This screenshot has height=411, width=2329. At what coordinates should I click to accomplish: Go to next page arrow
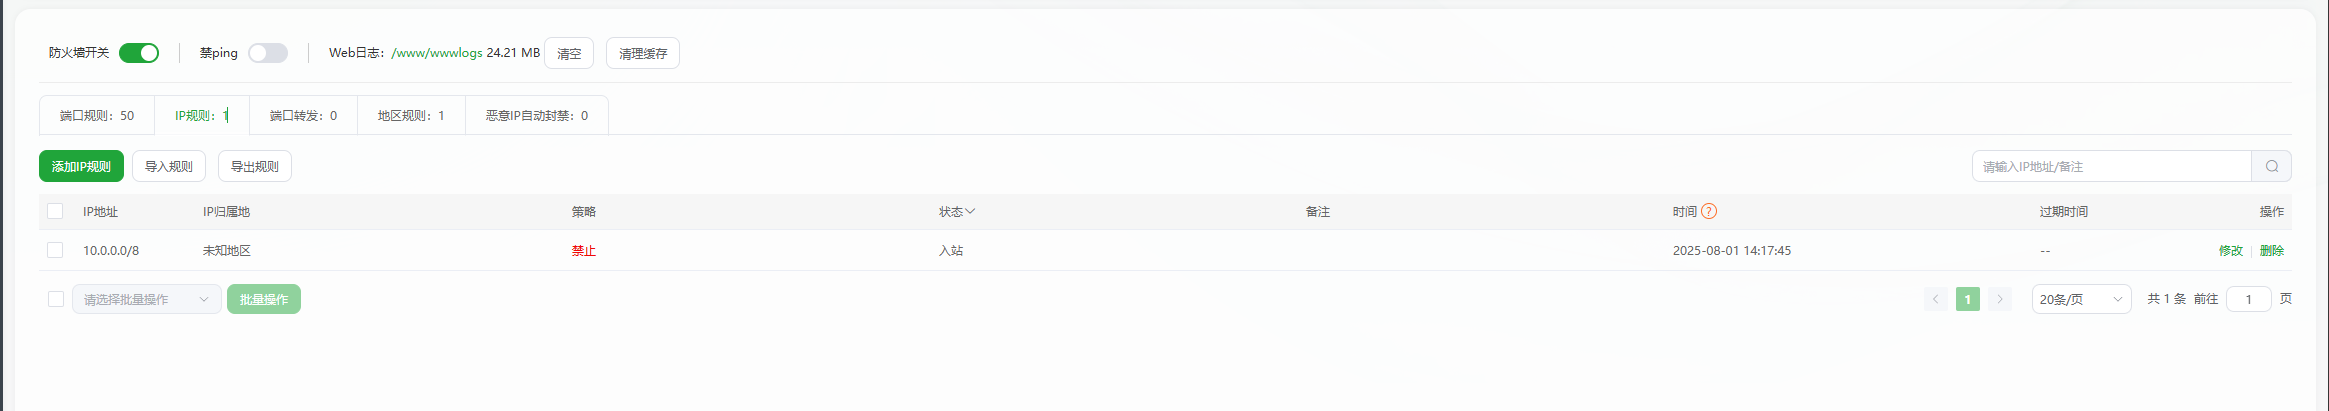(x=1999, y=299)
